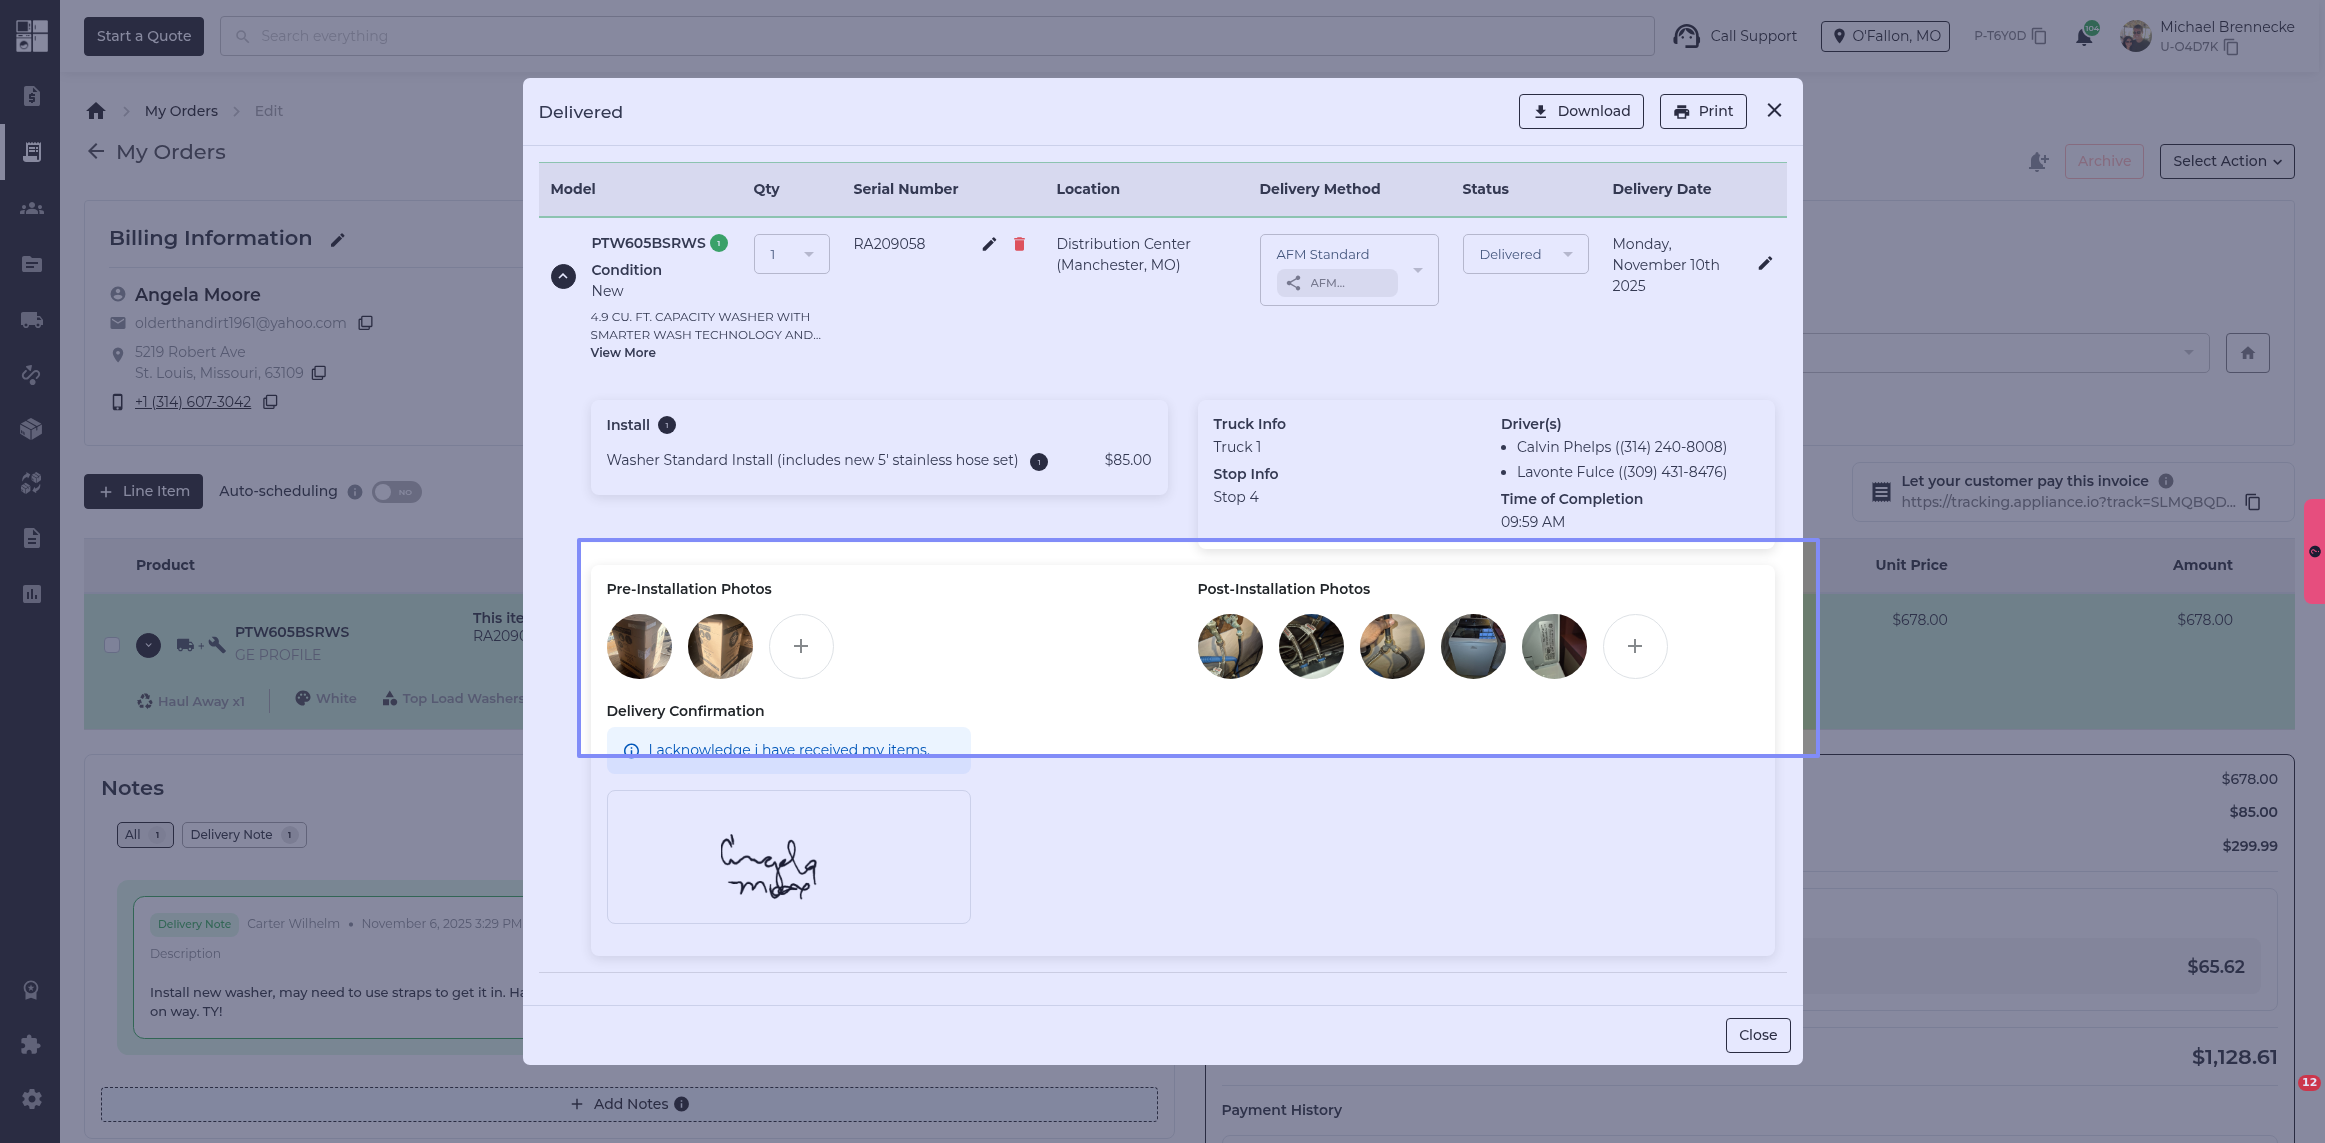Toggle the Auto-scheduling switch

click(x=397, y=492)
